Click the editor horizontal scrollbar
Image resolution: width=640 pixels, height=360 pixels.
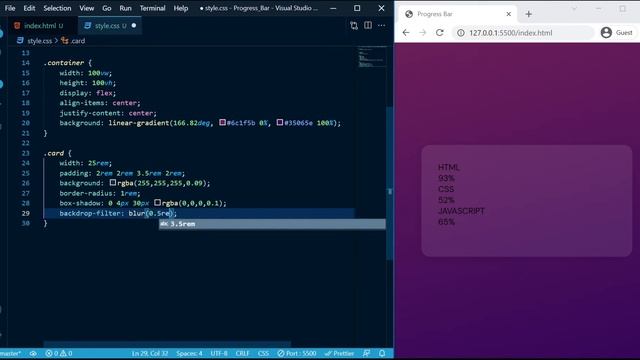click(167, 344)
